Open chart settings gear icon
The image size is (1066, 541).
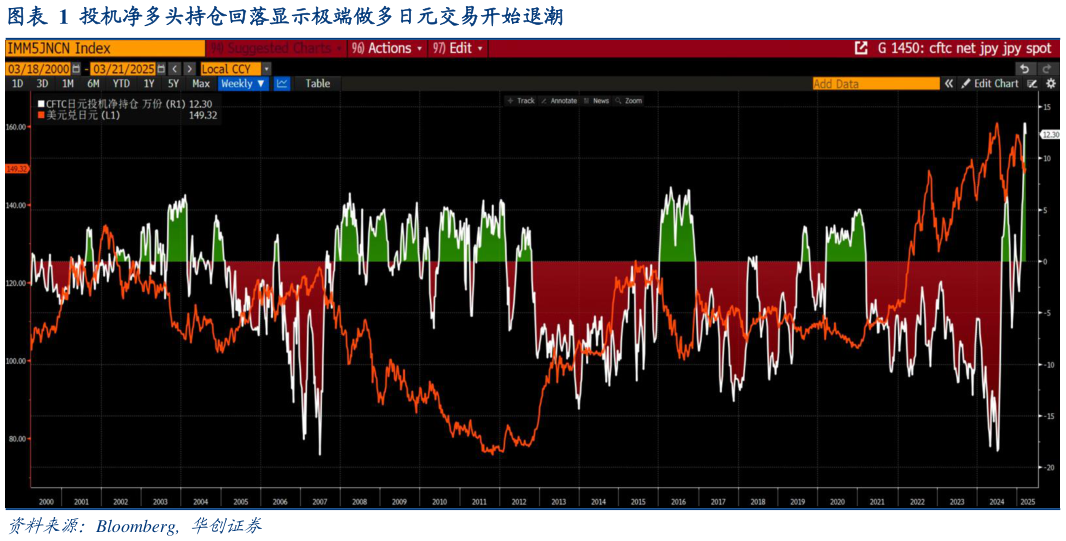point(1050,84)
